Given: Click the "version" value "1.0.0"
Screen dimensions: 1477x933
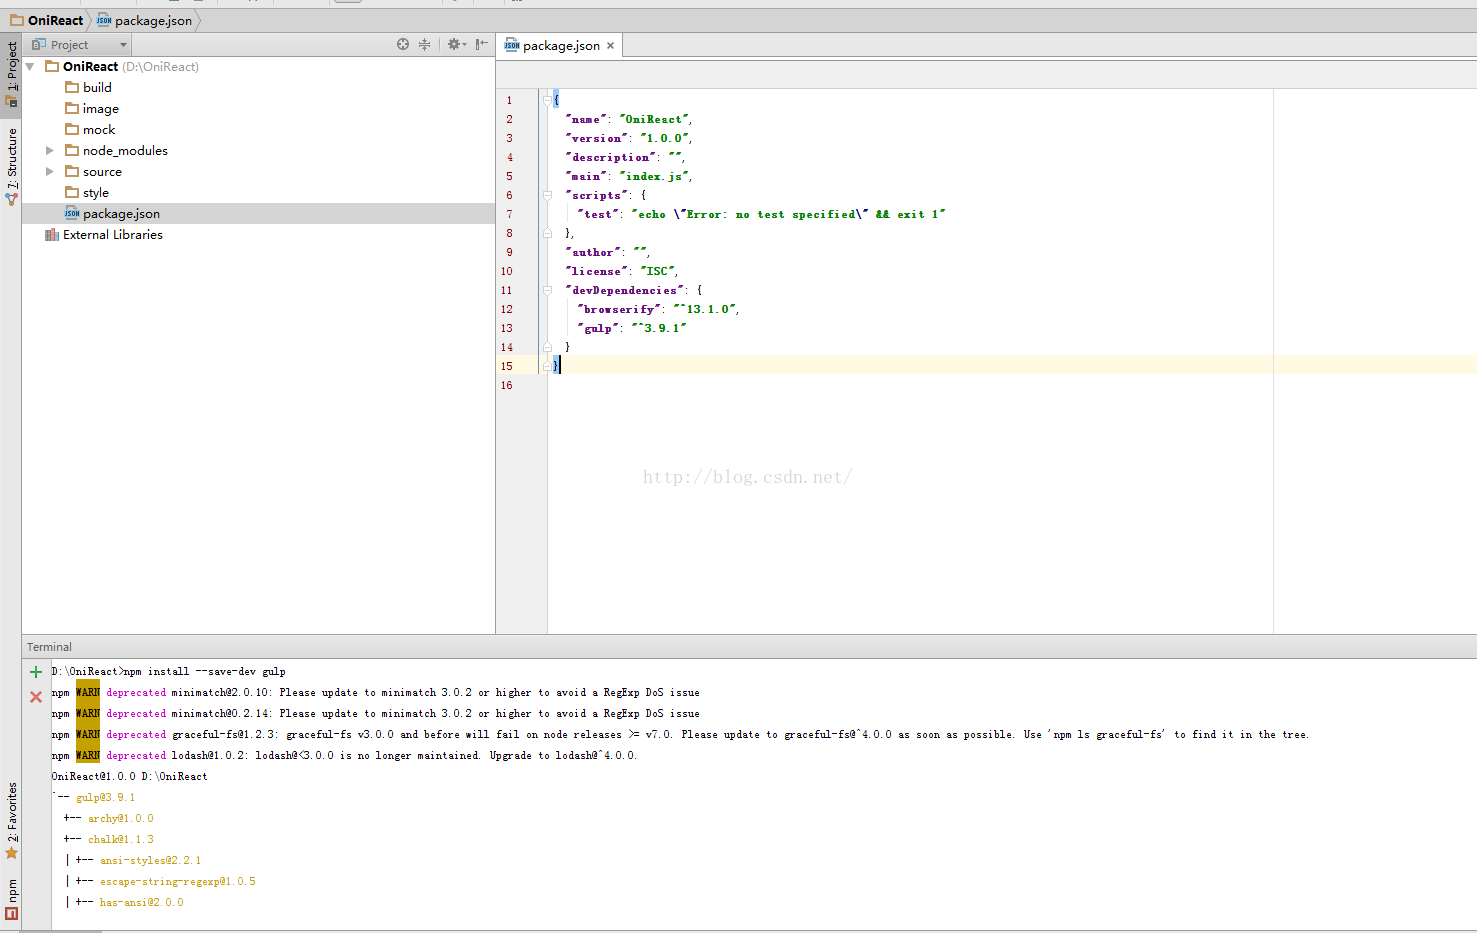Looking at the screenshot, I should pos(664,138).
